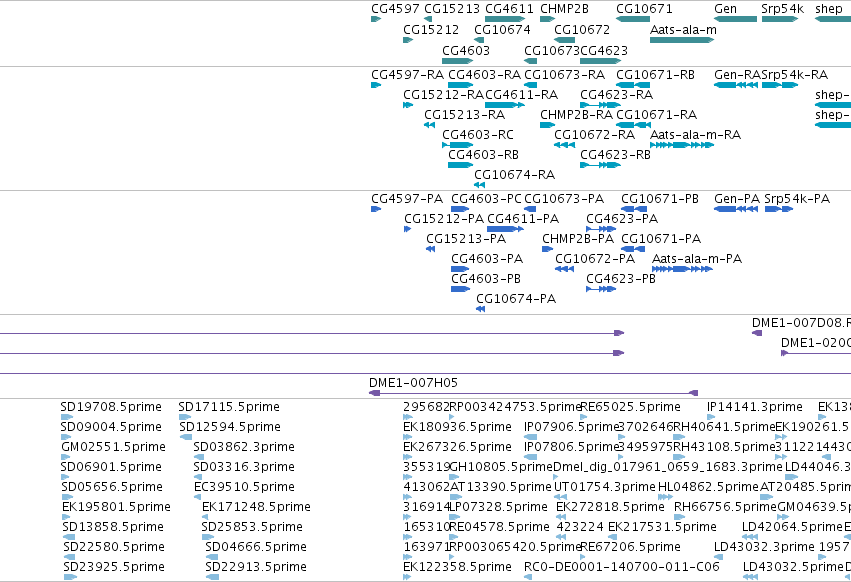Click EST IP14141.3prime
Image resolution: width=851 pixels, height=582 pixels.
(x=754, y=407)
